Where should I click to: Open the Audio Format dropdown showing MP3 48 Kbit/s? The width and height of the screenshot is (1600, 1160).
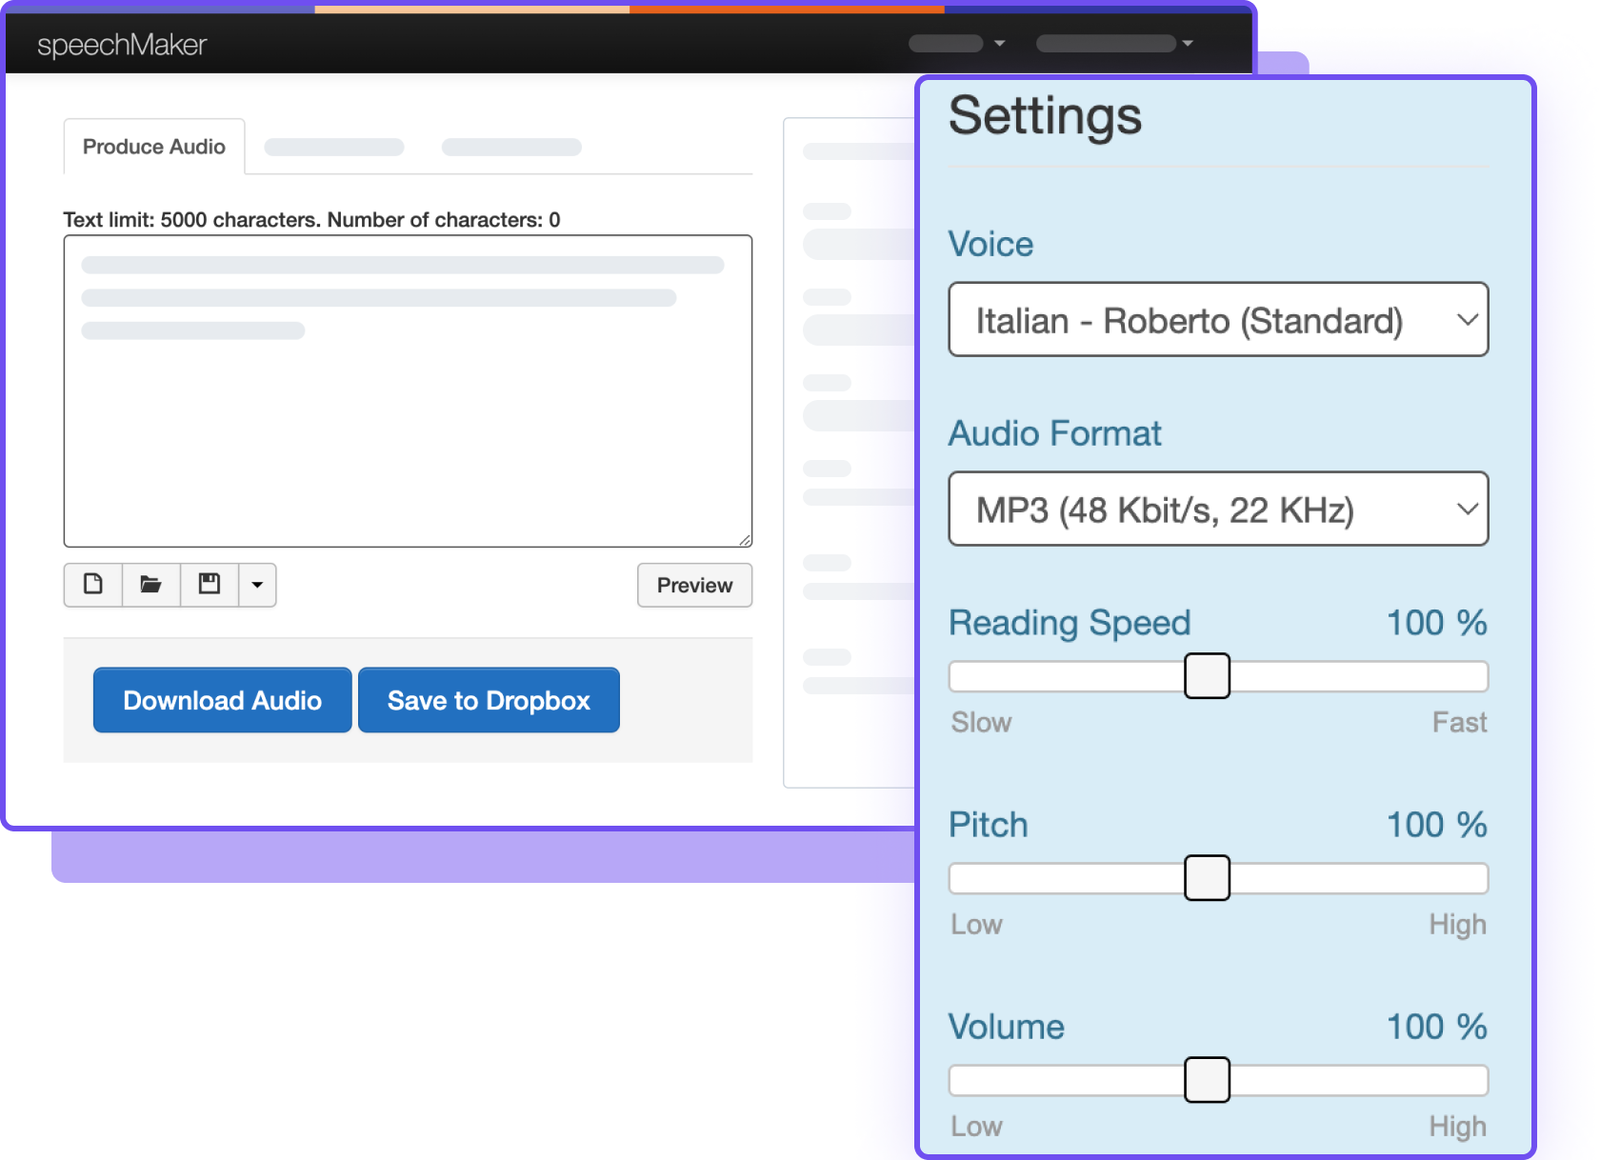point(1217,508)
